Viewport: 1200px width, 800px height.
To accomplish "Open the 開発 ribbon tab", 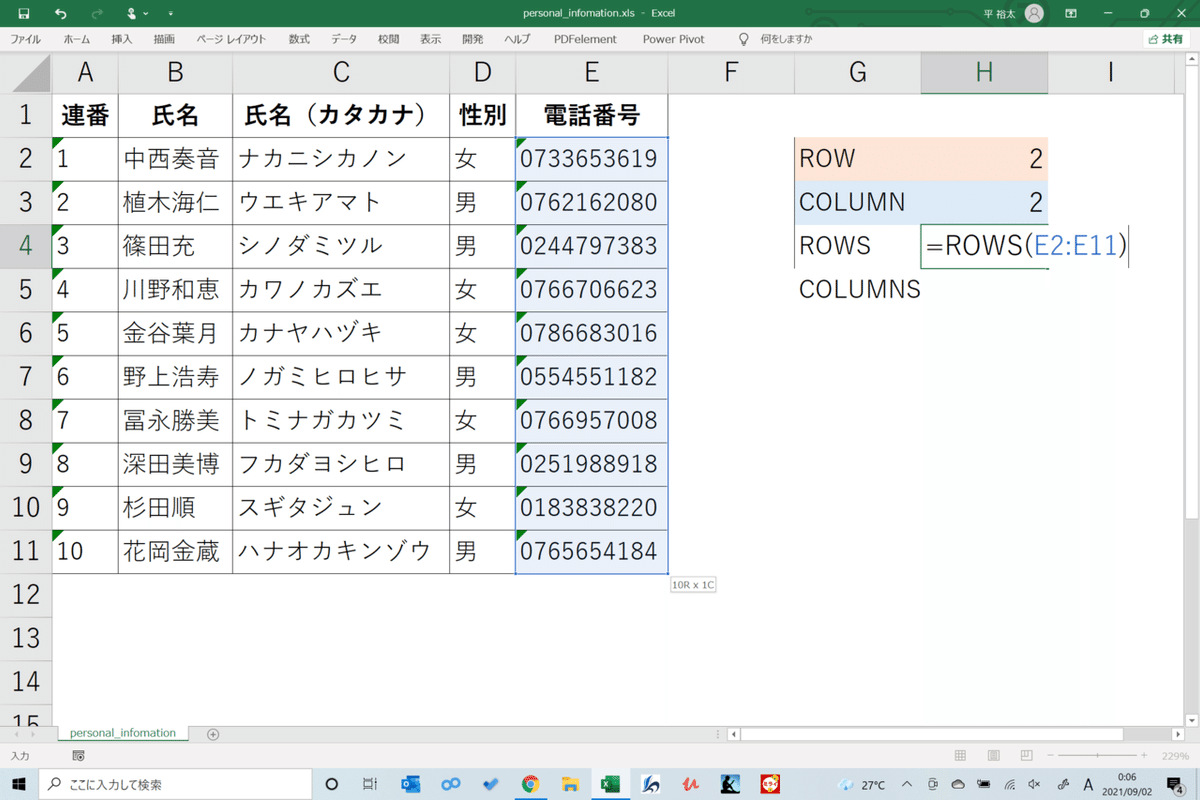I will [473, 39].
